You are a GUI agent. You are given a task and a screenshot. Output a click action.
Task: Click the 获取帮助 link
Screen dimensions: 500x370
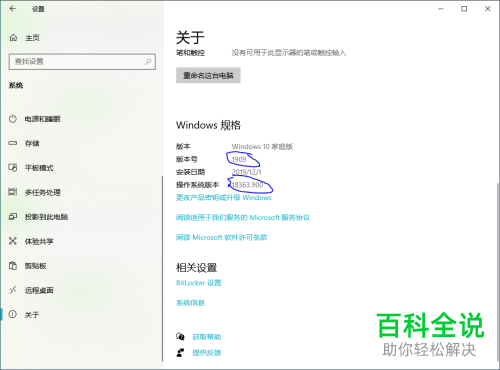pos(207,337)
